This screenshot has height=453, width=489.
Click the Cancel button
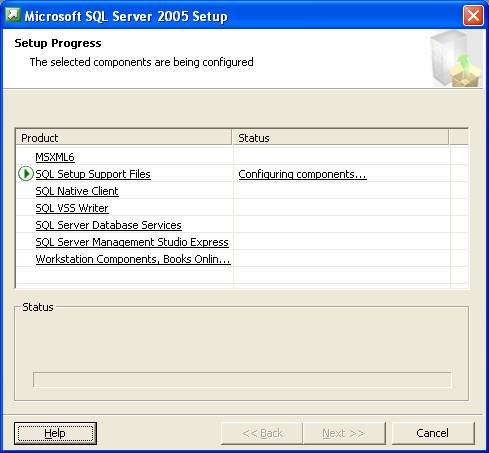[433, 433]
